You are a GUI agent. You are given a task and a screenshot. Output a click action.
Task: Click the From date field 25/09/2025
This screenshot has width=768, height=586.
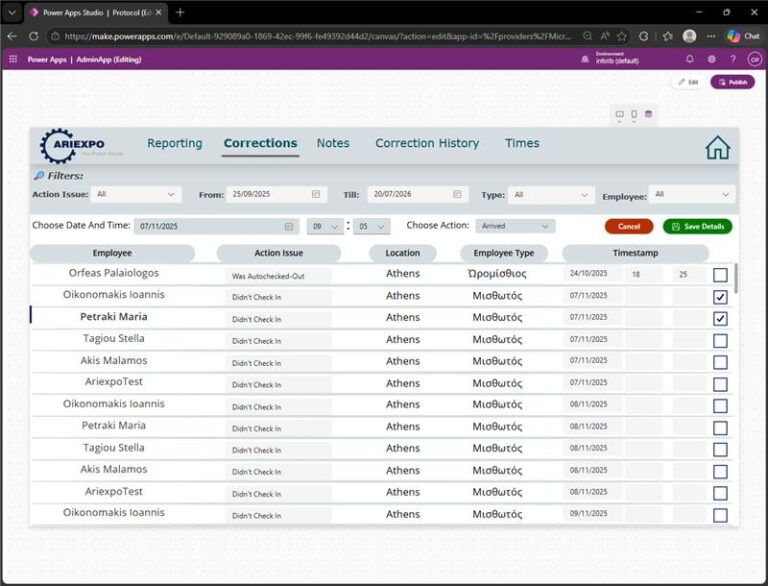coord(277,195)
